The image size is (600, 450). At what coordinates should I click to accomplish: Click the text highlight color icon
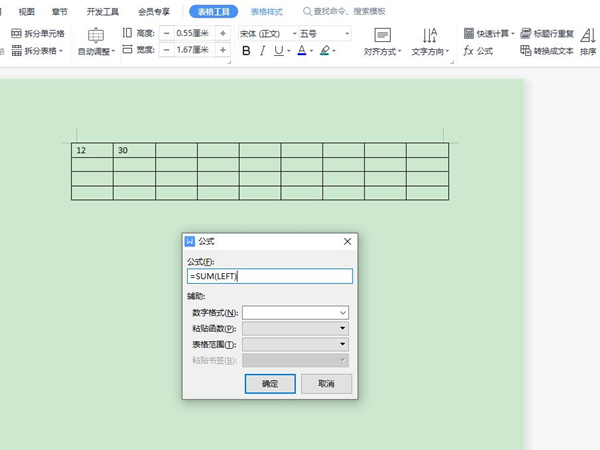coord(325,50)
